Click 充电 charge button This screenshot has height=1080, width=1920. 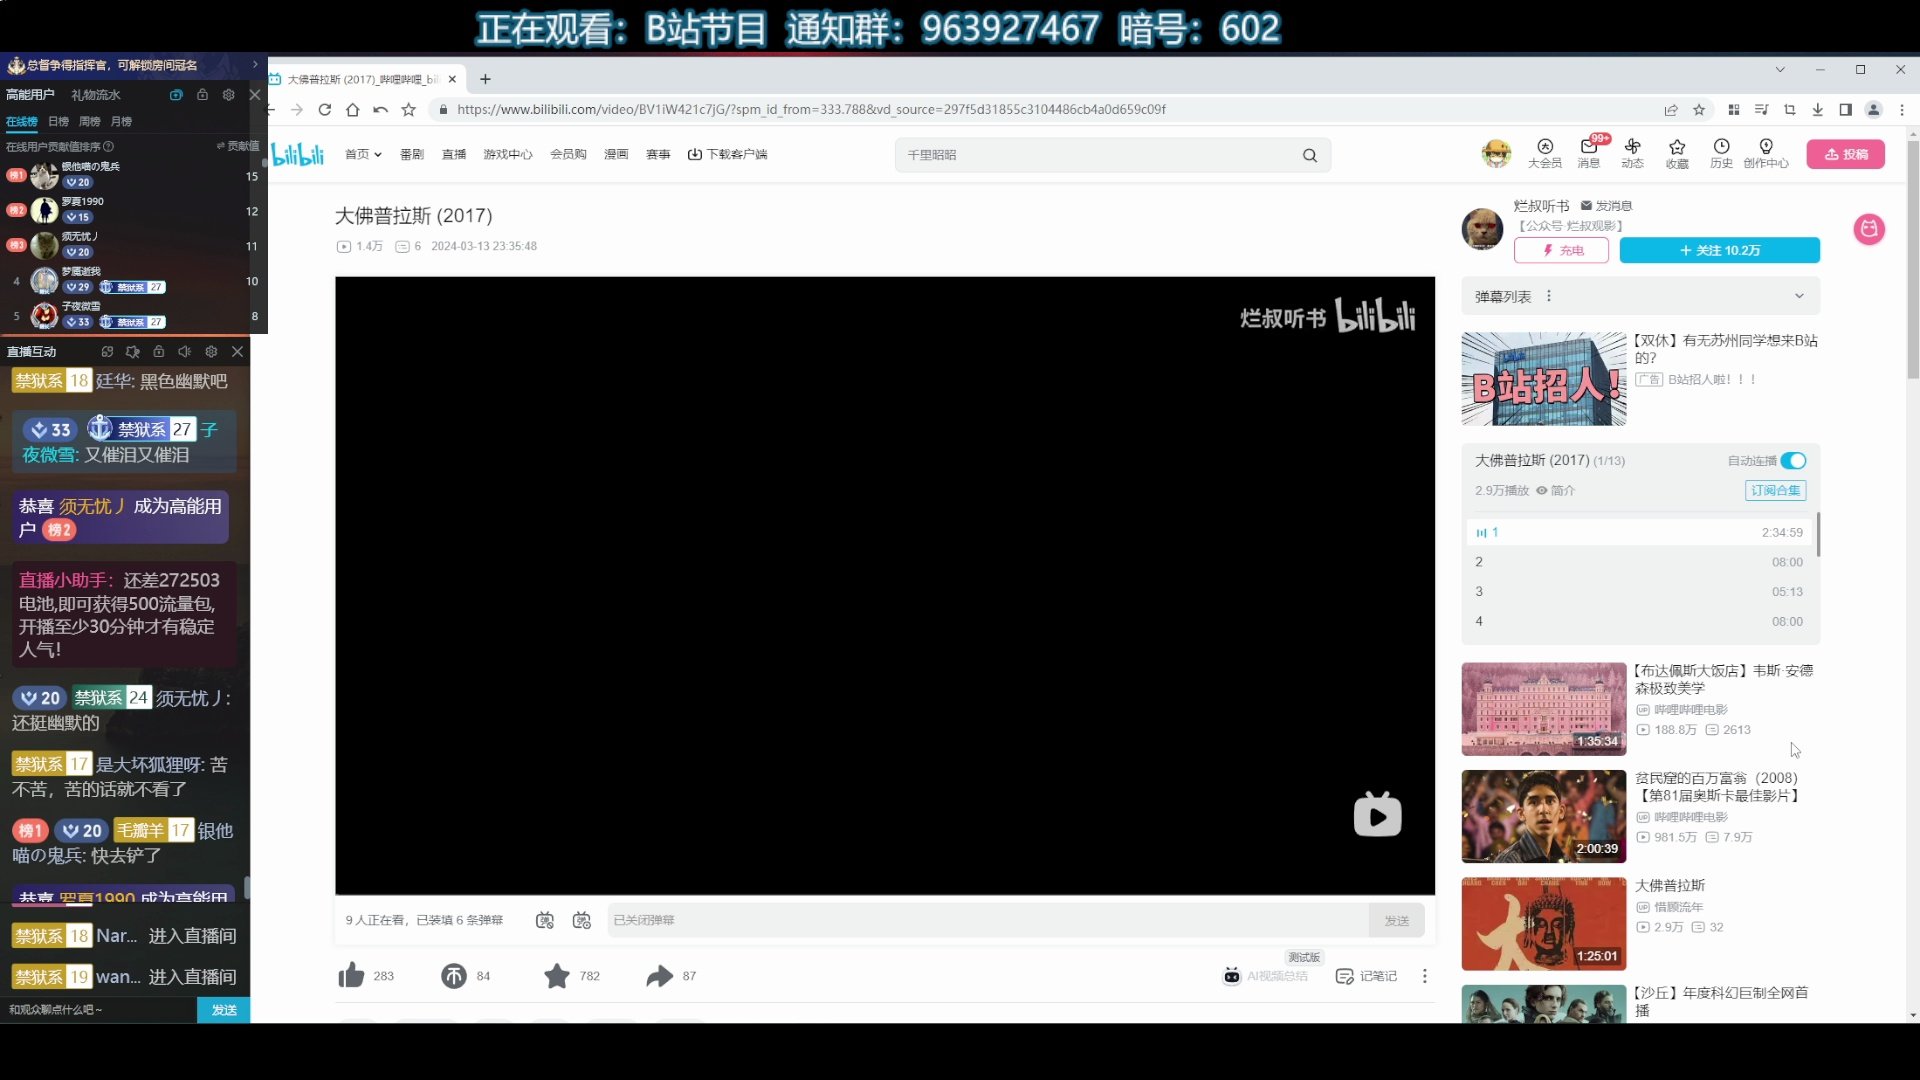pos(1561,250)
